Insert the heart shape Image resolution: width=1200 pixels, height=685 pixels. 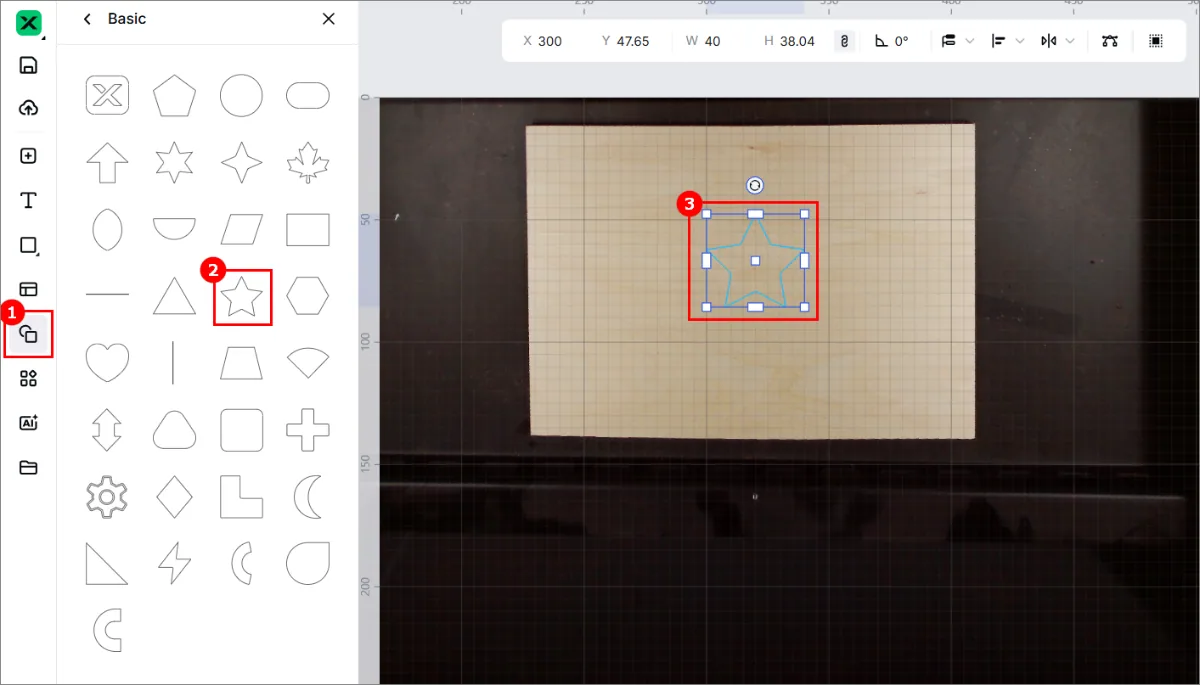tap(107, 362)
